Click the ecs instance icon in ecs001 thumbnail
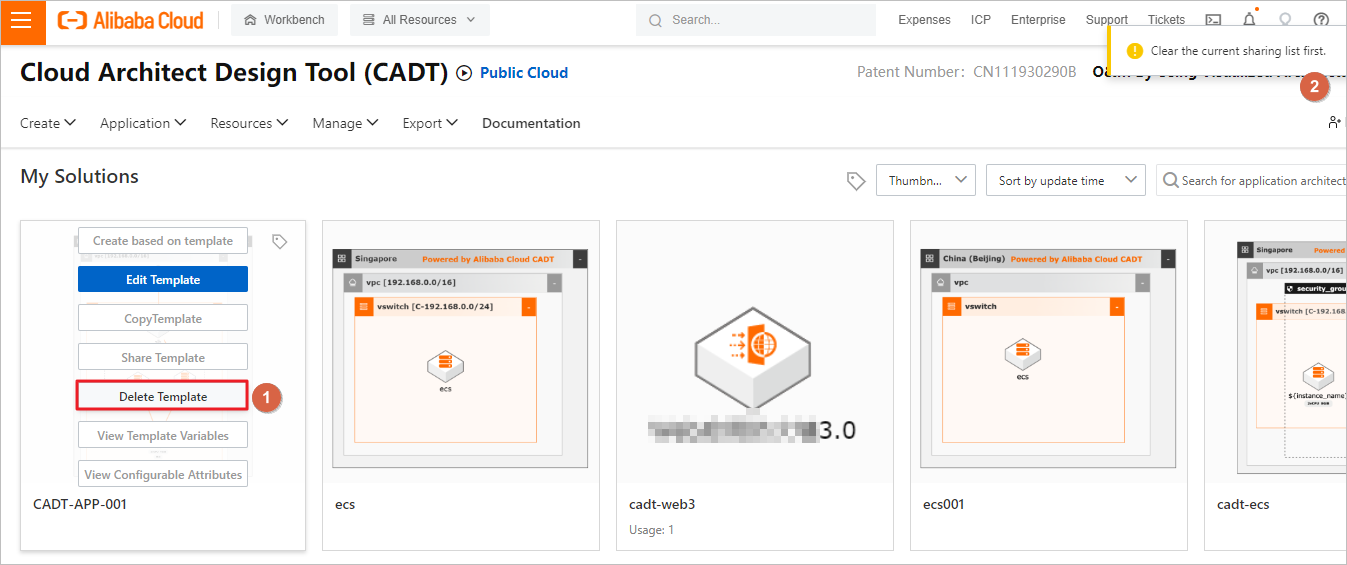 pyautogui.click(x=1023, y=354)
